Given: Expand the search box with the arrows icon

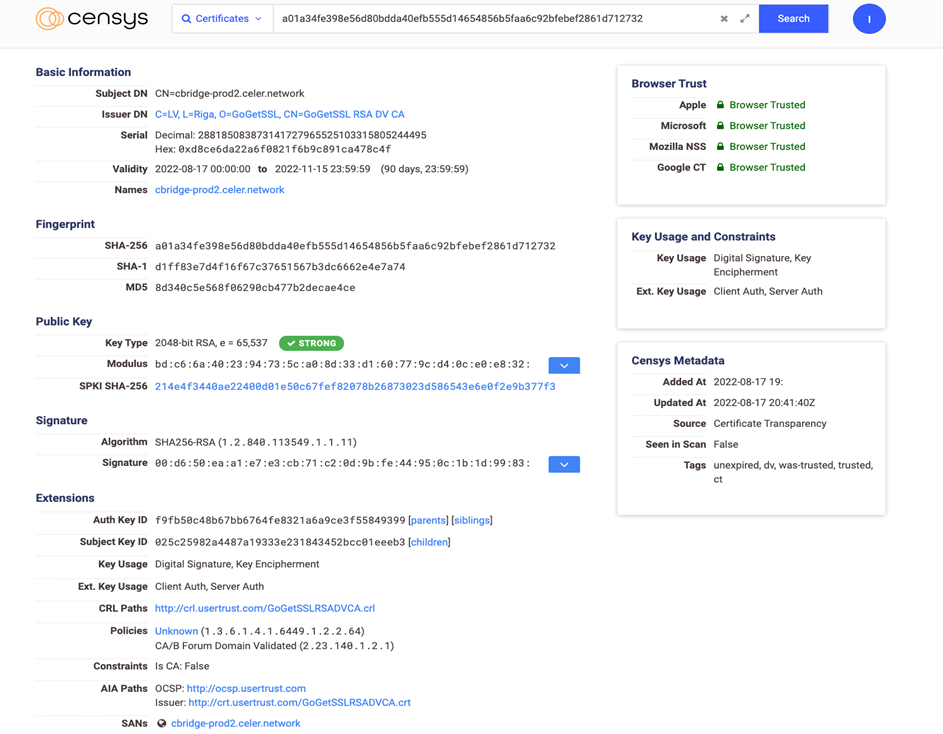Looking at the screenshot, I should [745, 19].
